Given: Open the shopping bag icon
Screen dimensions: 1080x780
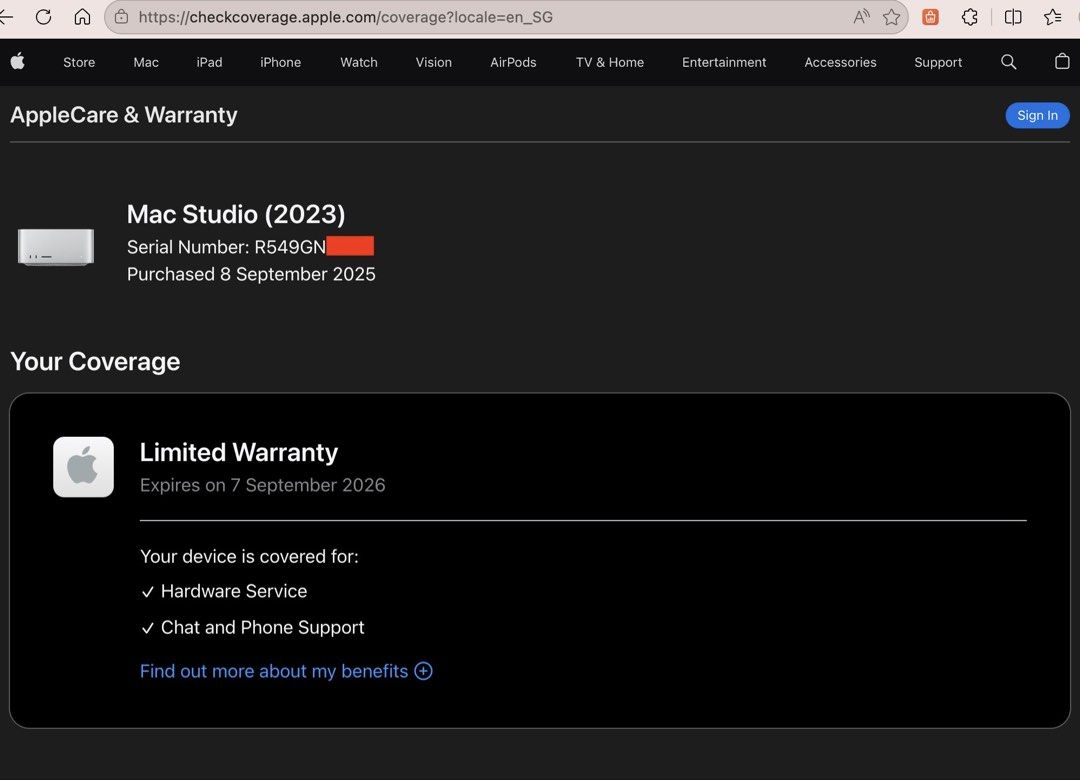Looking at the screenshot, I should [1062, 61].
